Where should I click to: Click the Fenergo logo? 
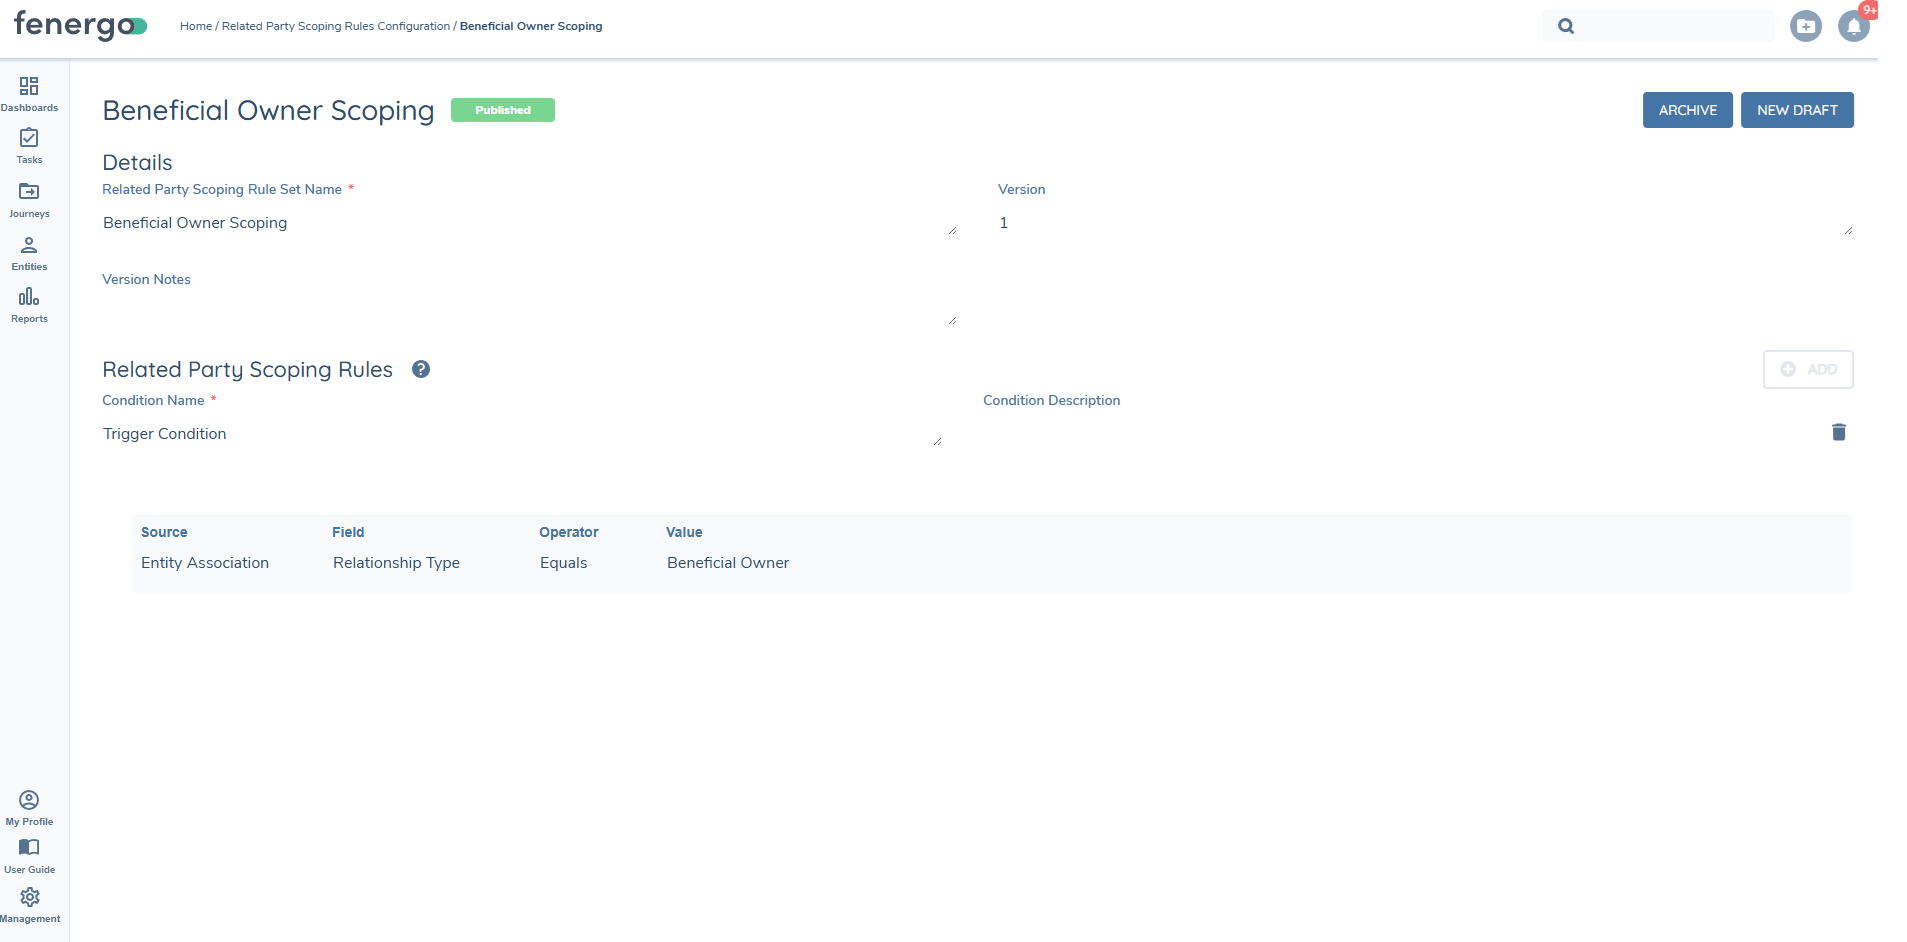click(80, 25)
